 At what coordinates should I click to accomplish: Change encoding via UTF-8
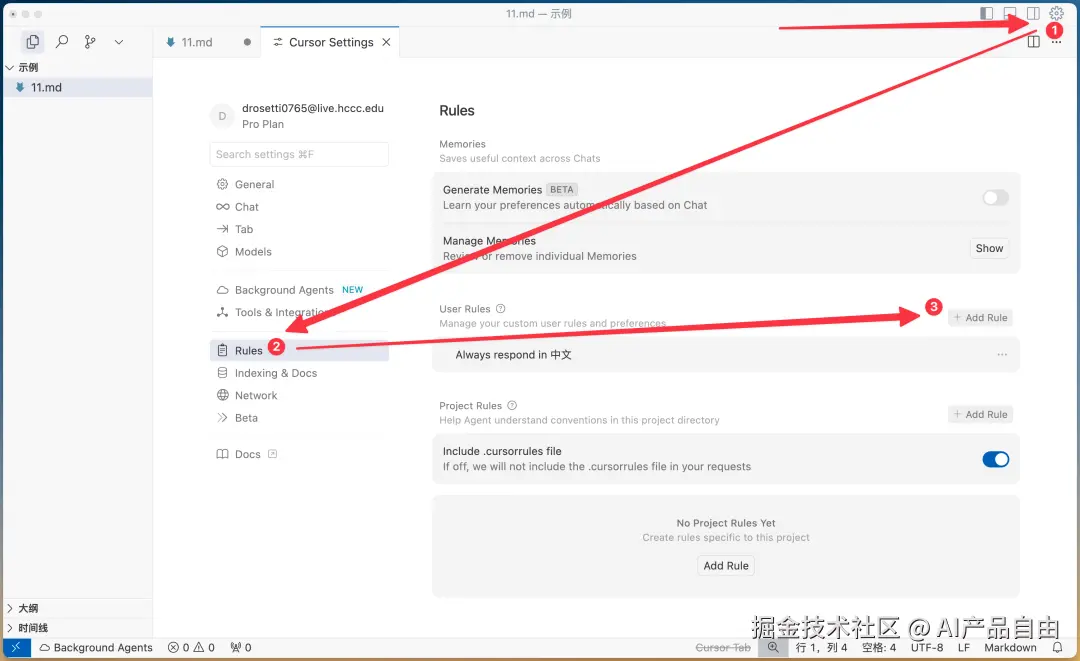coord(926,648)
